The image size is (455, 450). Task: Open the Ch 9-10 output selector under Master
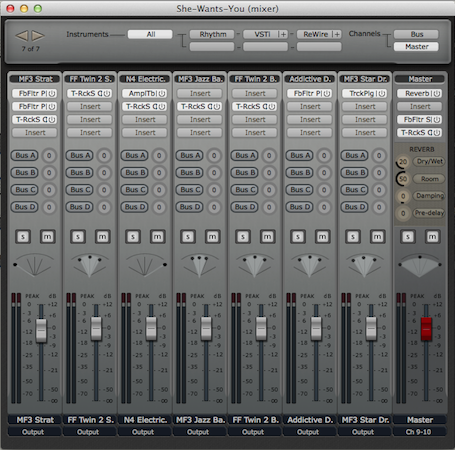pos(420,432)
